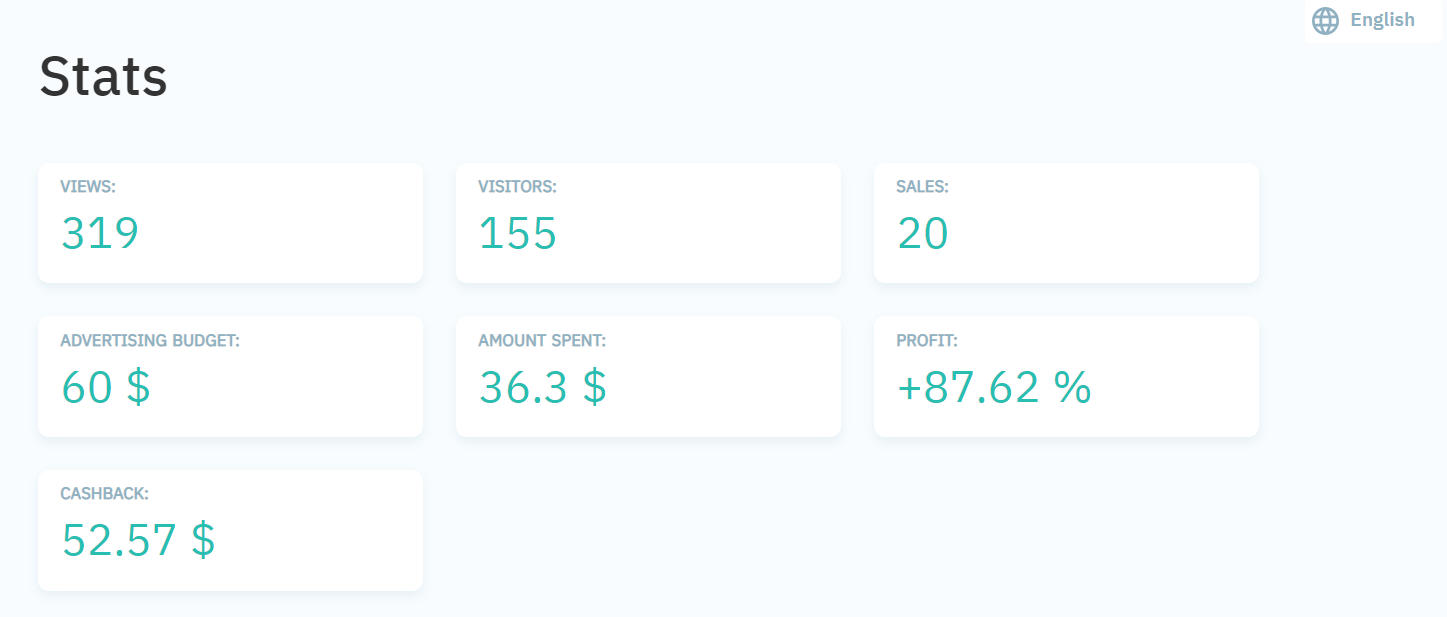Click the 20 sales value
The image size is (1447, 617).
(923, 233)
